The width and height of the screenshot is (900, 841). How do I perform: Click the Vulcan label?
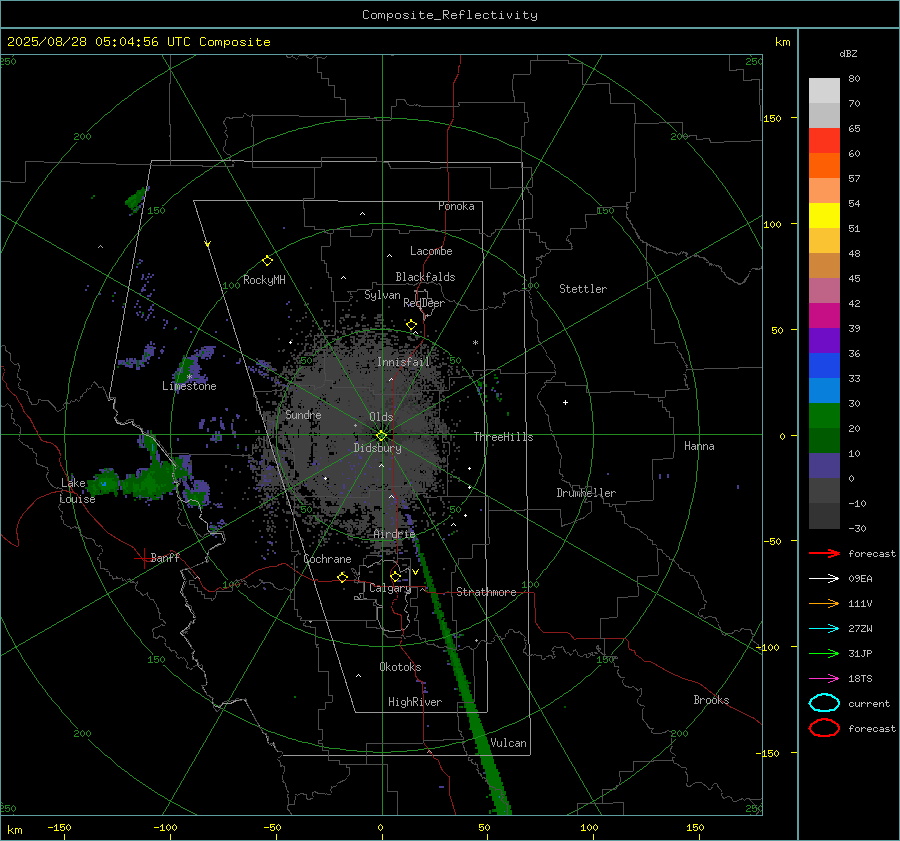(x=508, y=743)
